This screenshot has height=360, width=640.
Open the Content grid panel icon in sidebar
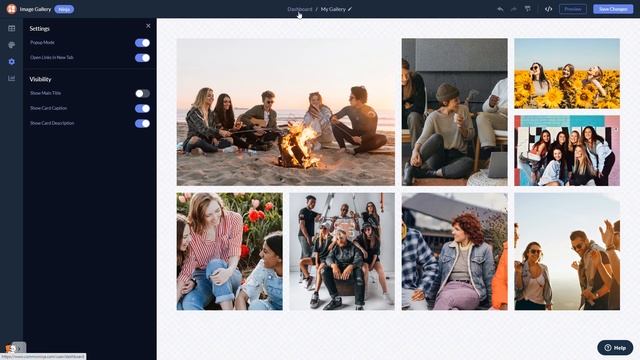tap(11, 28)
